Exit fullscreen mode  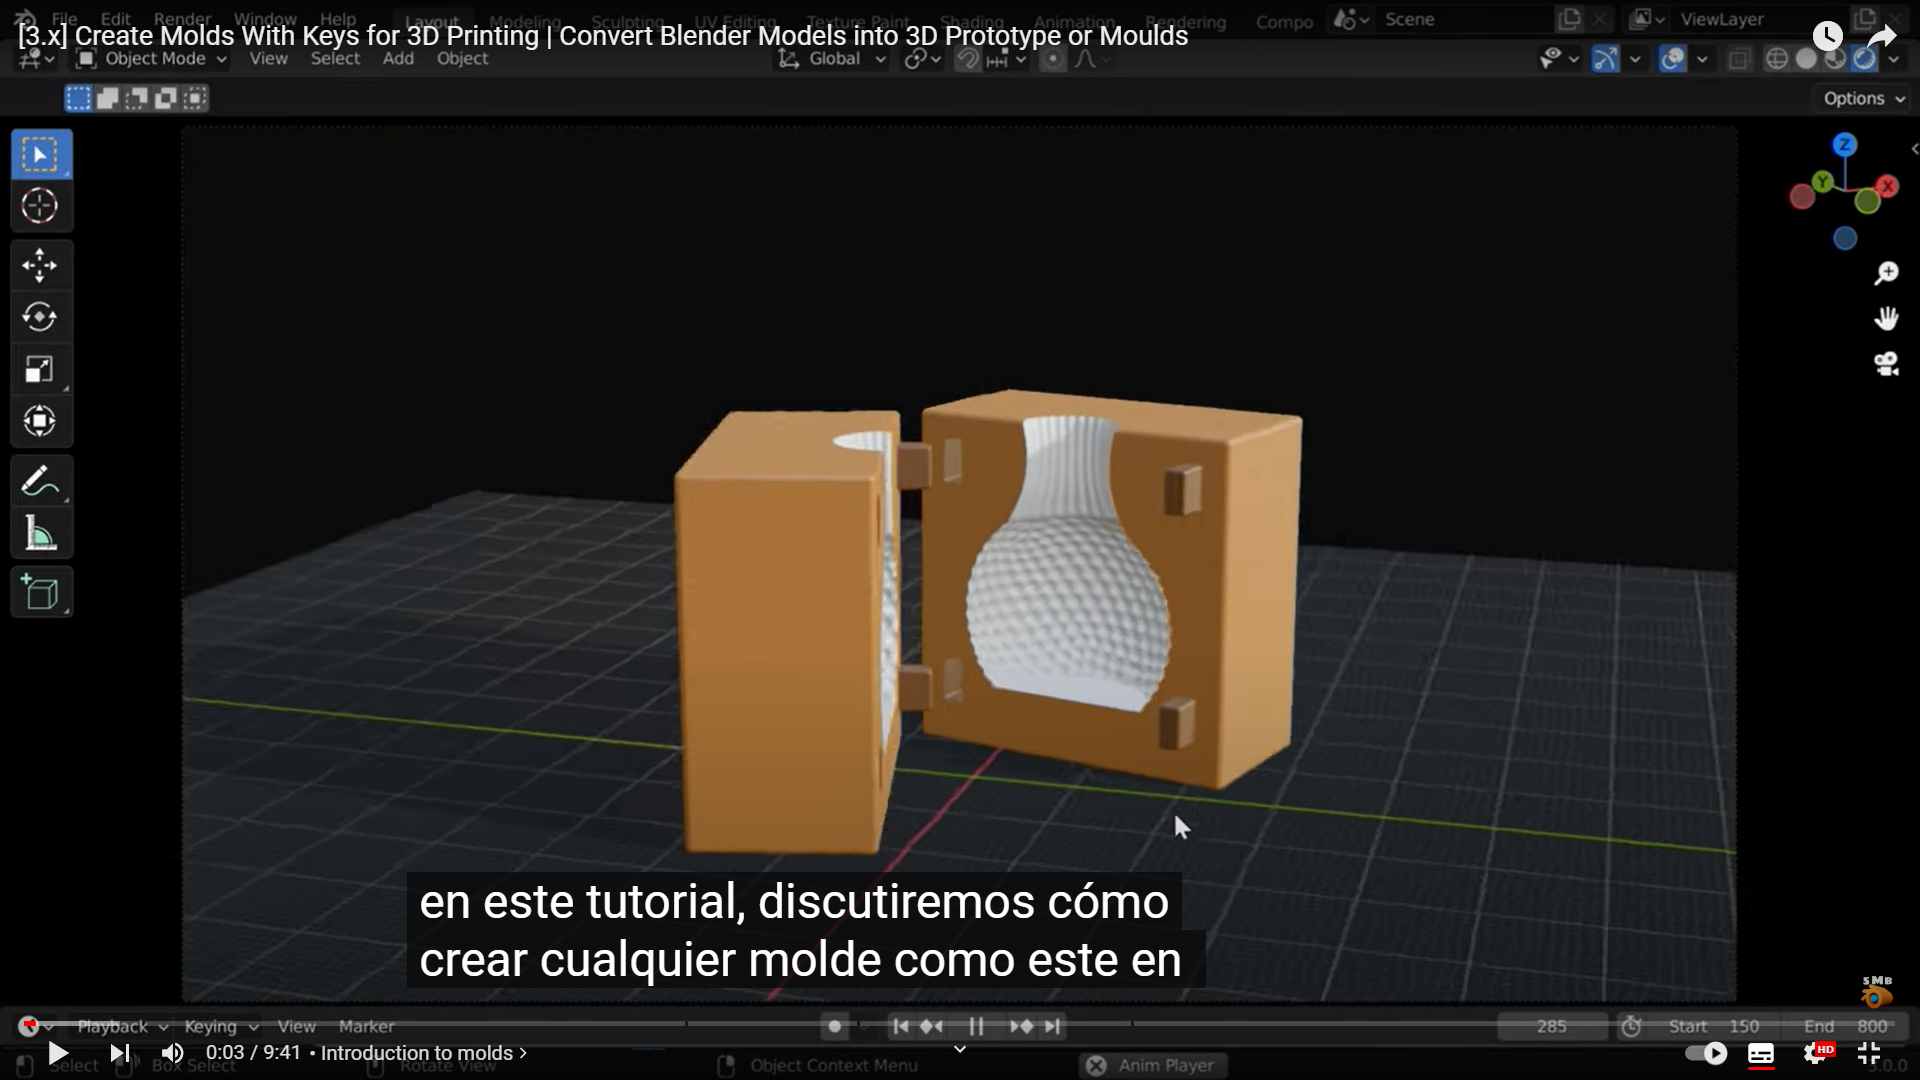(1869, 1053)
